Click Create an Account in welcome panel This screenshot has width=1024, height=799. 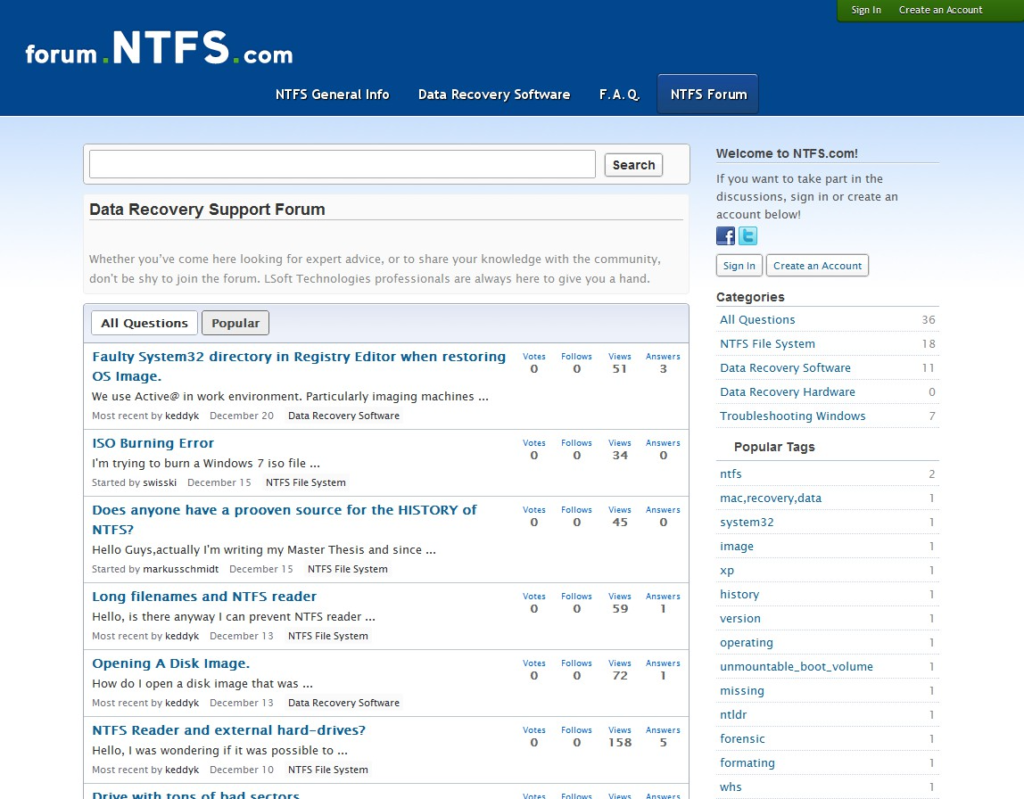pos(817,265)
